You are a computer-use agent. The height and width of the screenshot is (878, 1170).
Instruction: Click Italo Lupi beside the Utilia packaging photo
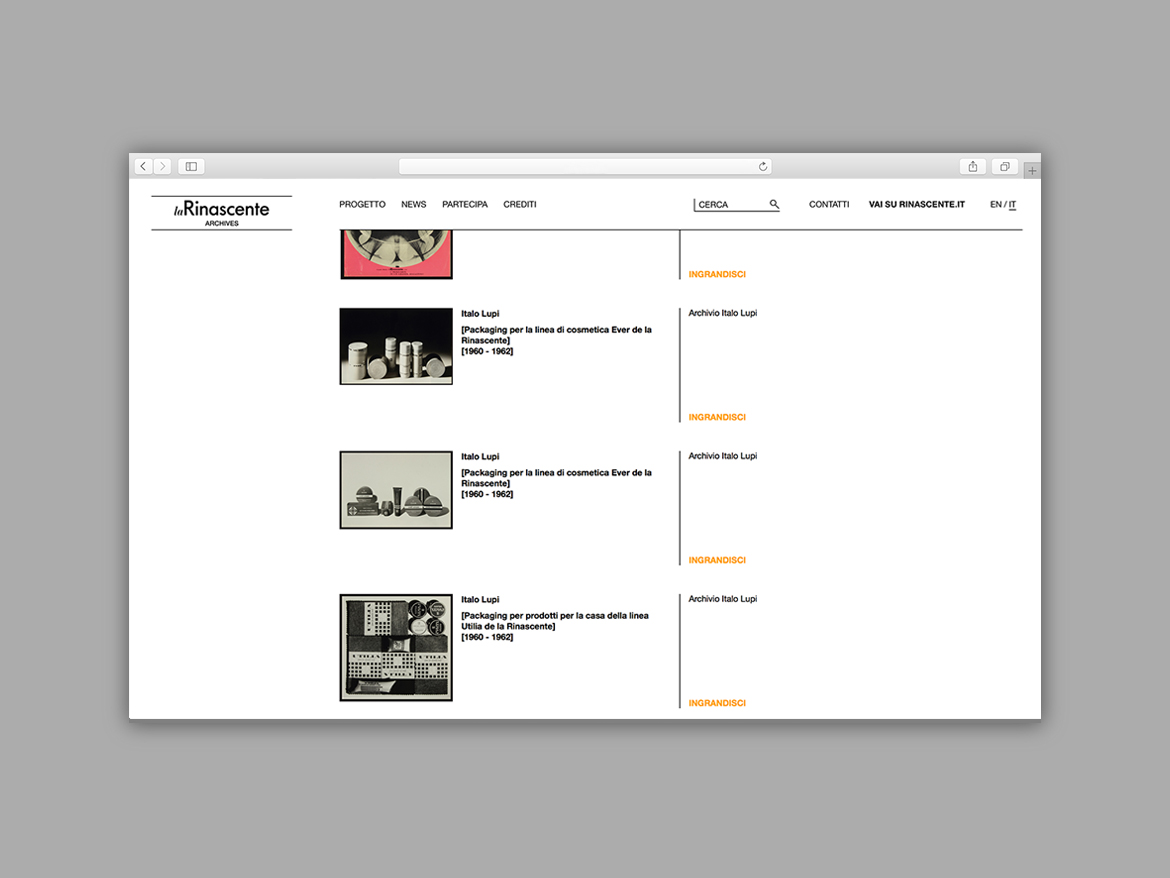480,600
